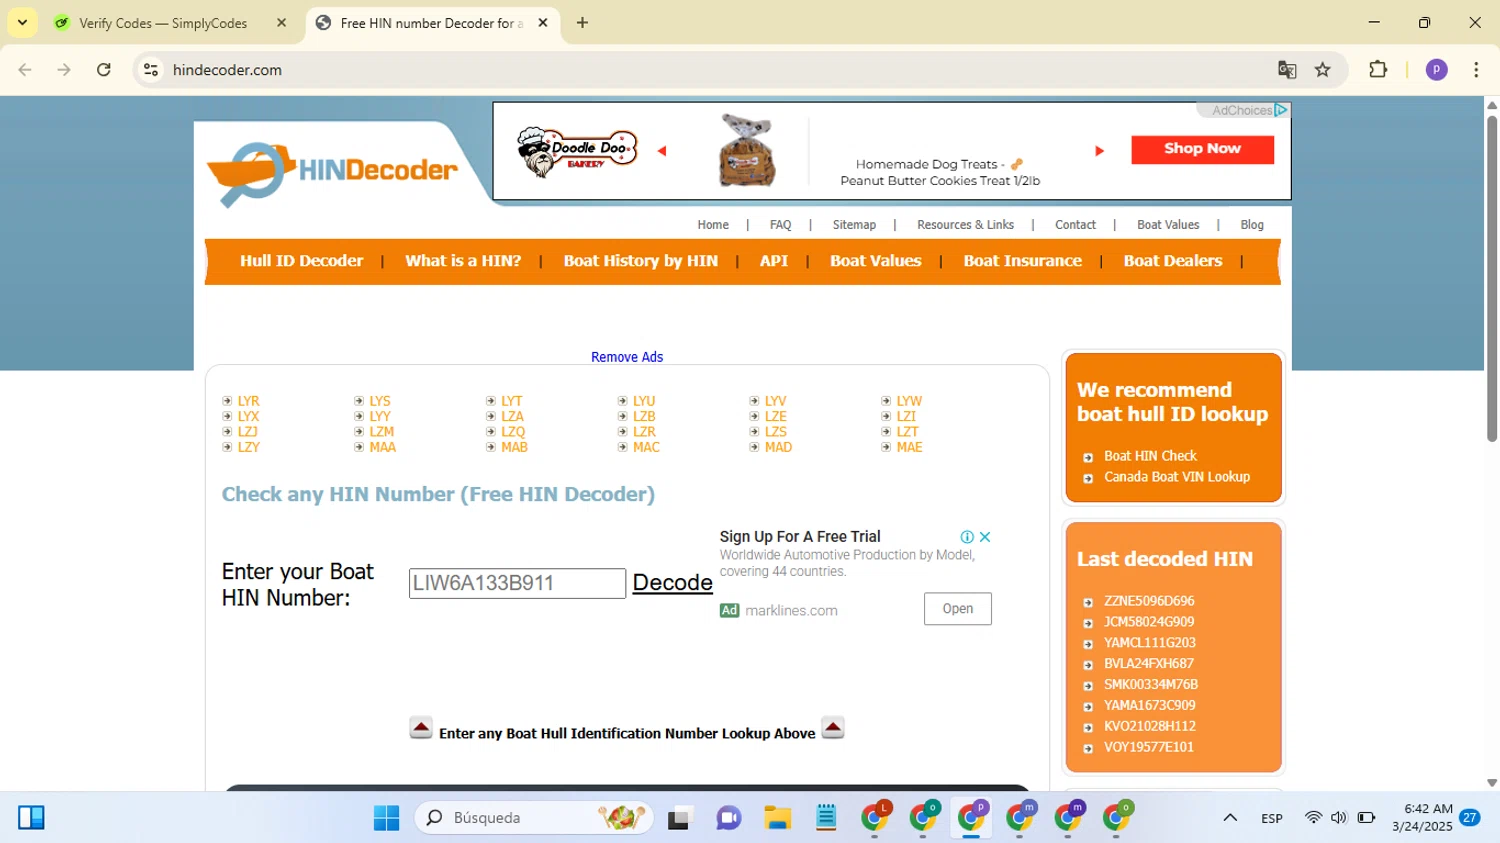Viewport: 1500px width, 843px height.
Task: Click the ad next arrow
Action: click(x=1099, y=151)
